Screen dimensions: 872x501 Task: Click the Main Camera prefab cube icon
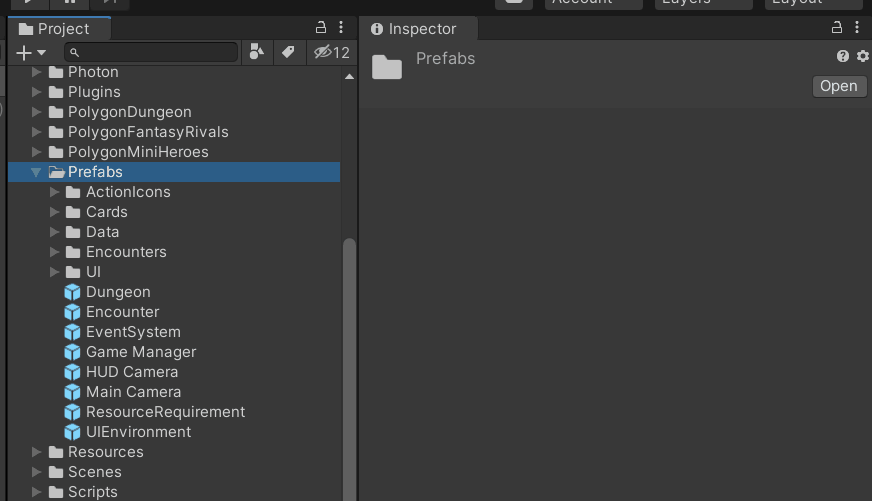[x=72, y=392]
